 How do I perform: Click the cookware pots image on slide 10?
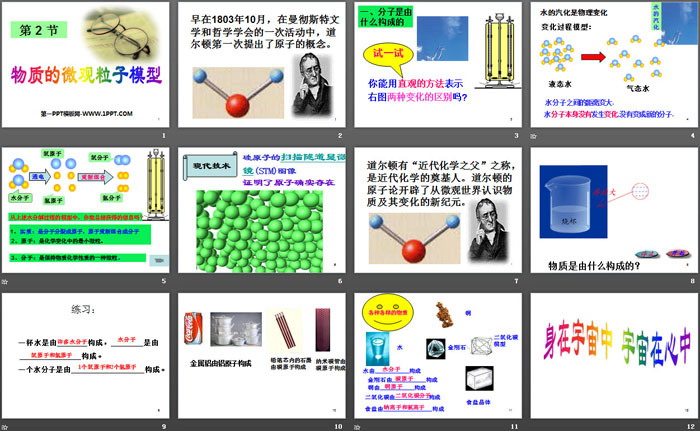[x=236, y=329]
